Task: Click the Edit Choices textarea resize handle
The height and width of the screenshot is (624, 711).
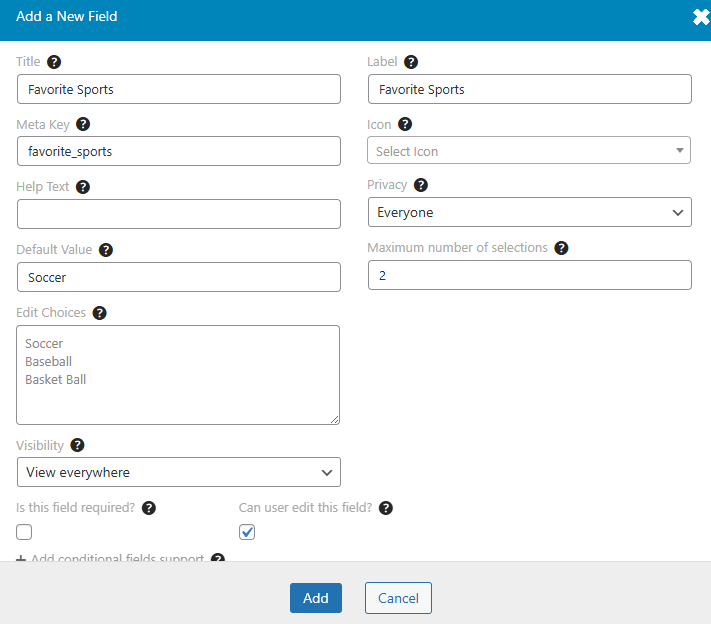Action: pyautogui.click(x=335, y=420)
